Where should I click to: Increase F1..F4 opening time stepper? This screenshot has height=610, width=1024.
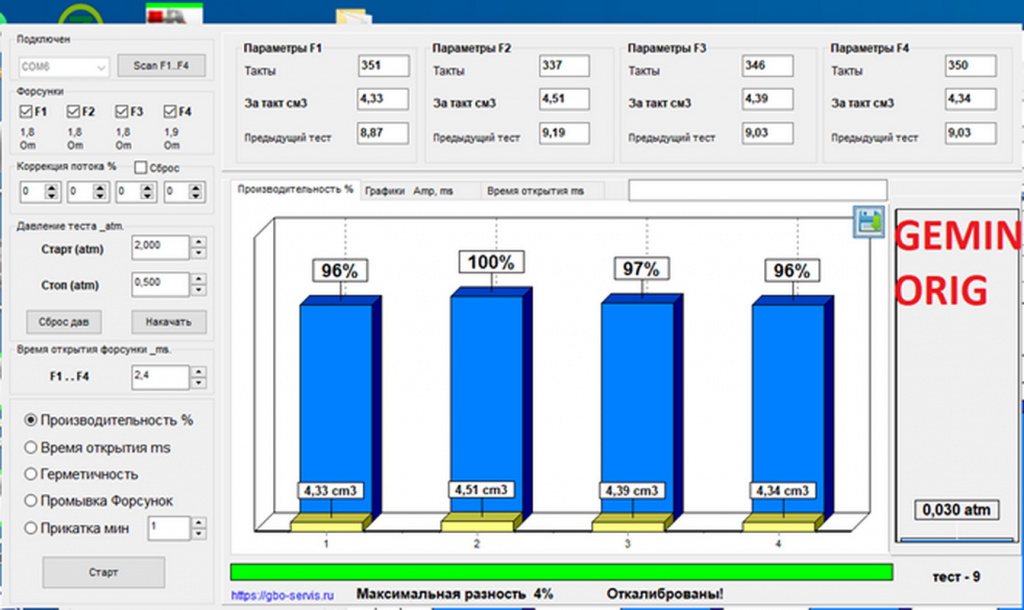[199, 372]
